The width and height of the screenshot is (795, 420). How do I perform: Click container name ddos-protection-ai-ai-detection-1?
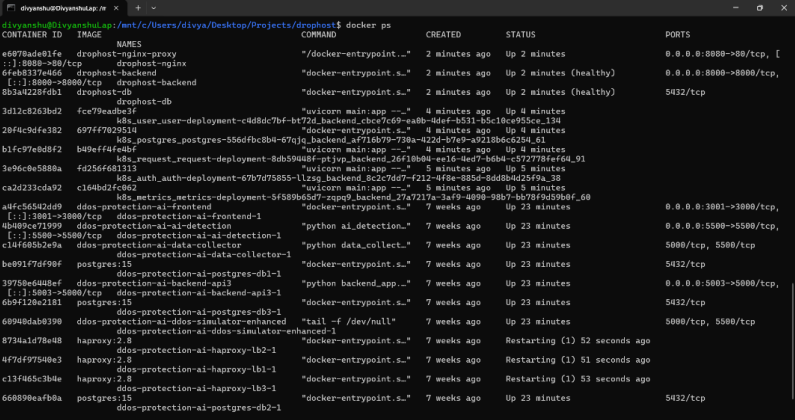pos(199,235)
